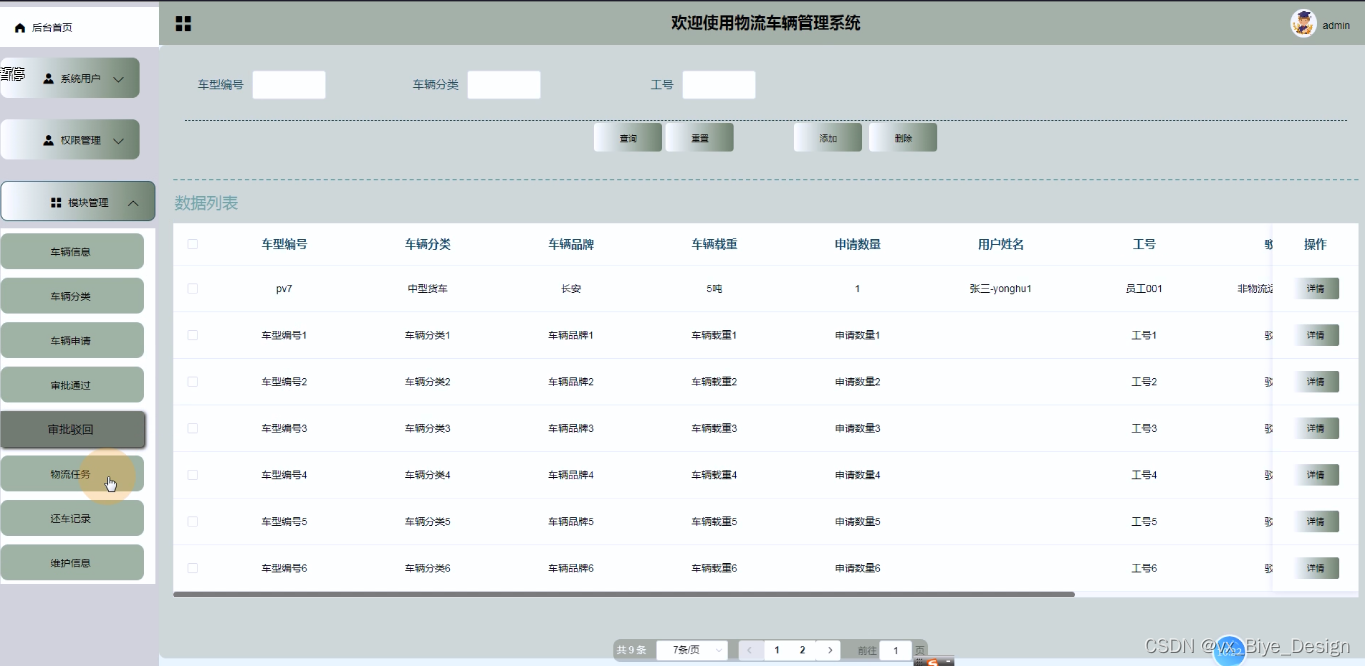
Task: Click the 重置 button
Action: coord(700,138)
